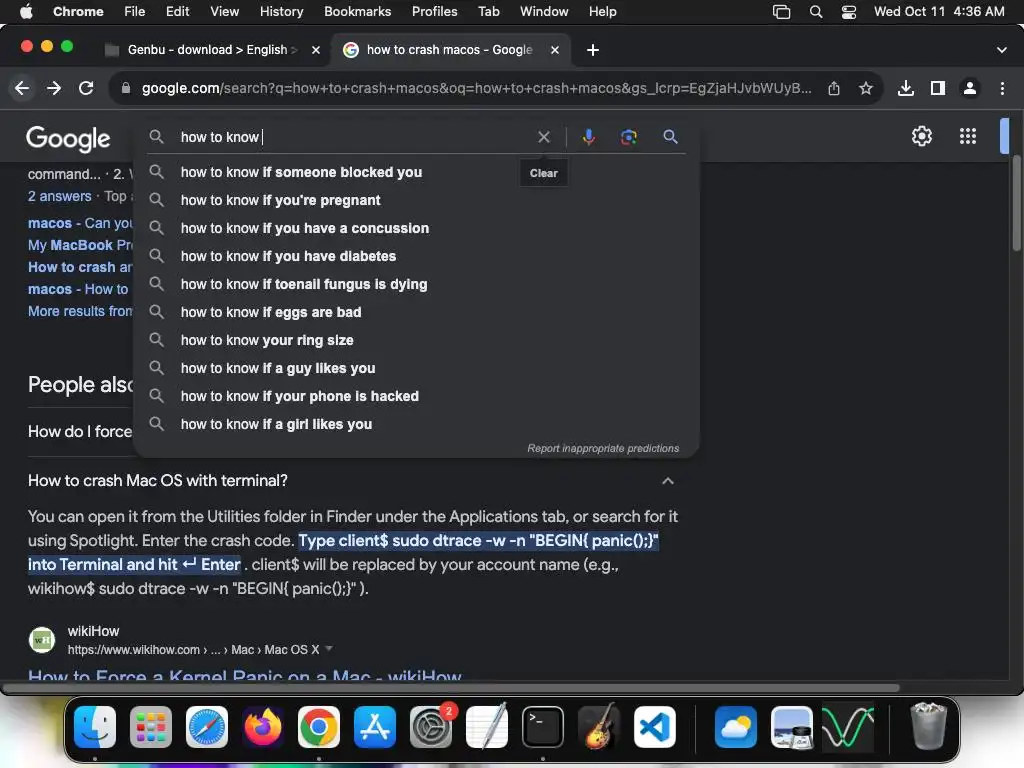Launch Firefox from the Dock
Image resolution: width=1024 pixels, height=768 pixels.
pyautogui.click(x=263, y=727)
